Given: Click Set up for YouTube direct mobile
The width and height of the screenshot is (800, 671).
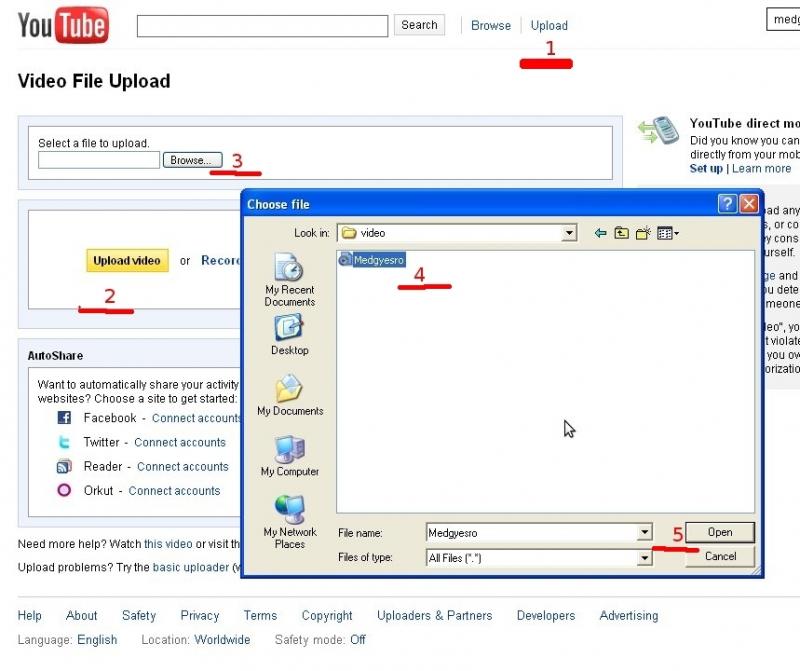Looking at the screenshot, I should click(706, 168).
